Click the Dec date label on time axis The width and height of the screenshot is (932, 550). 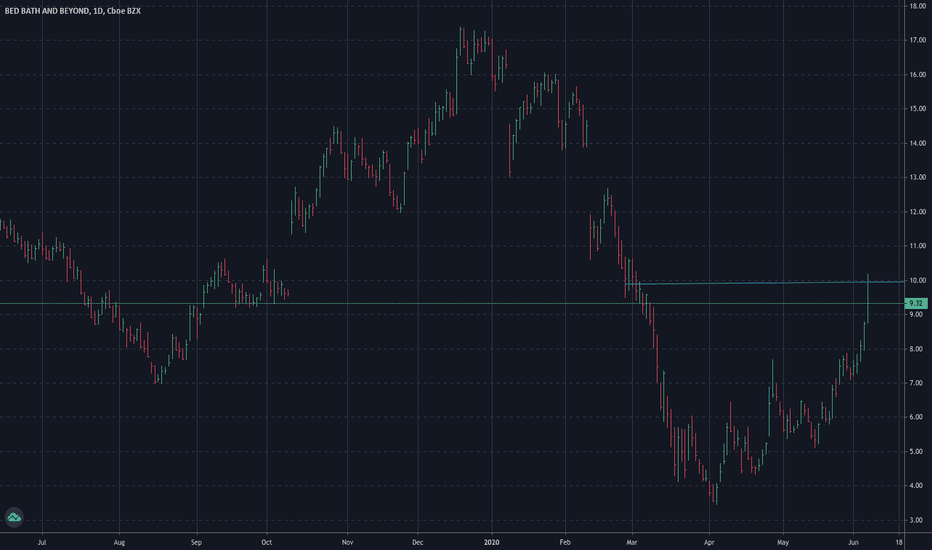click(418, 542)
